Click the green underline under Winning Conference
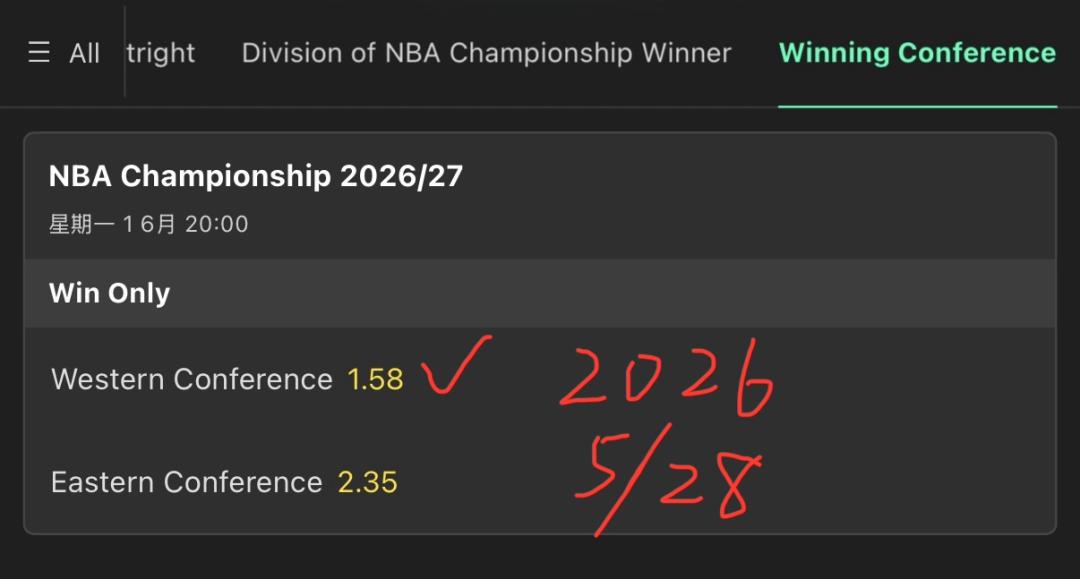Image resolution: width=1080 pixels, height=579 pixels. click(917, 107)
